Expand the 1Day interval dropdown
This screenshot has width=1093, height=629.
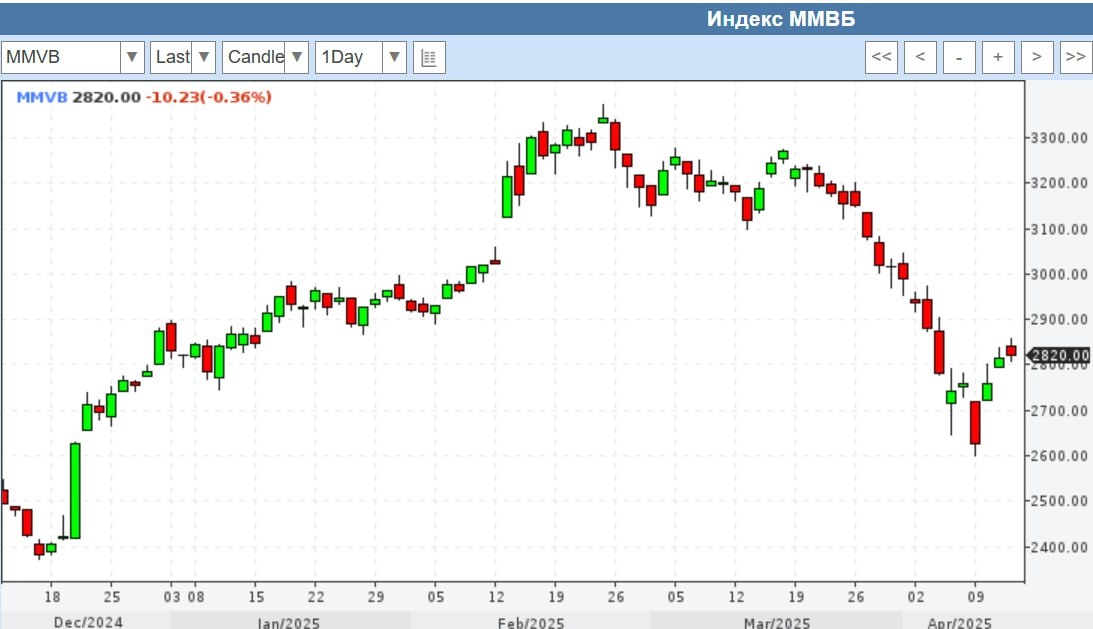coord(394,57)
